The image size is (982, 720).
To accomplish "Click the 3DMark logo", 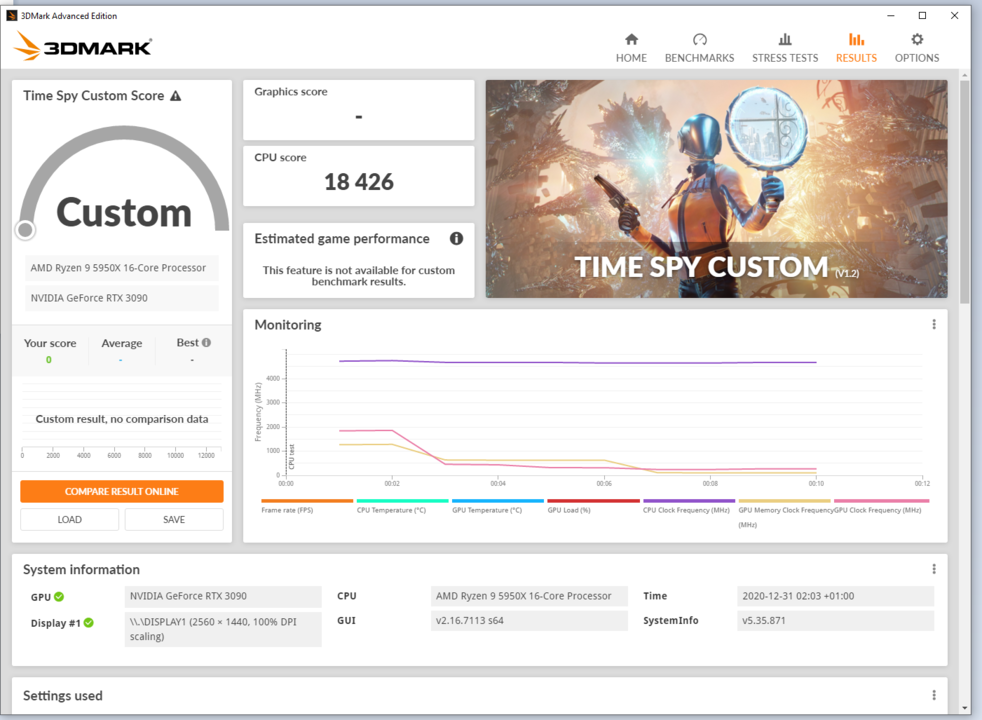I will 83,46.
